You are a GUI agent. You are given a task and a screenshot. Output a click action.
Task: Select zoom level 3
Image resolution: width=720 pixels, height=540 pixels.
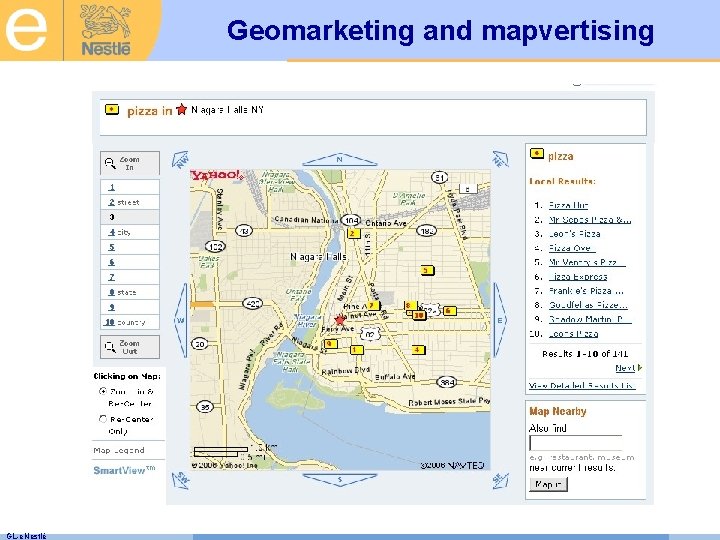pyautogui.click(x=130, y=217)
